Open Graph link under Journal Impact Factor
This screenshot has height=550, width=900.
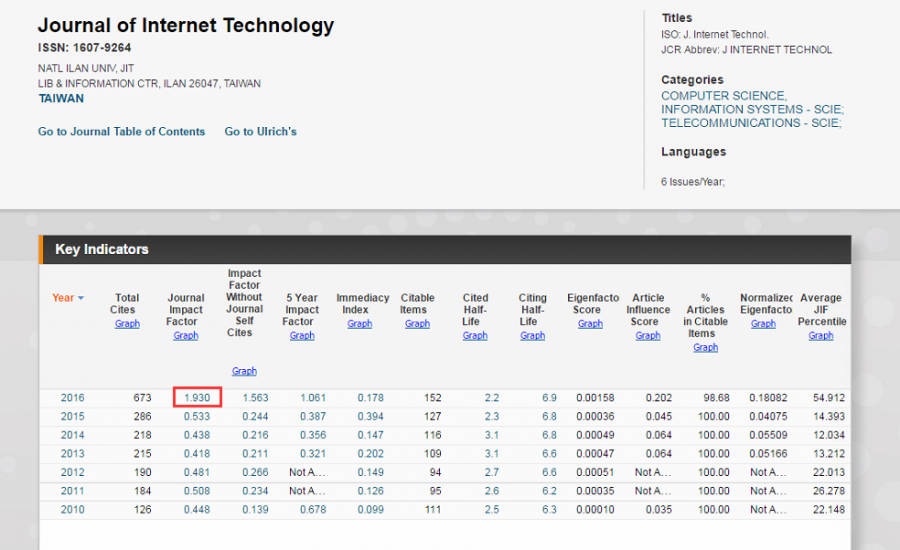[185, 335]
